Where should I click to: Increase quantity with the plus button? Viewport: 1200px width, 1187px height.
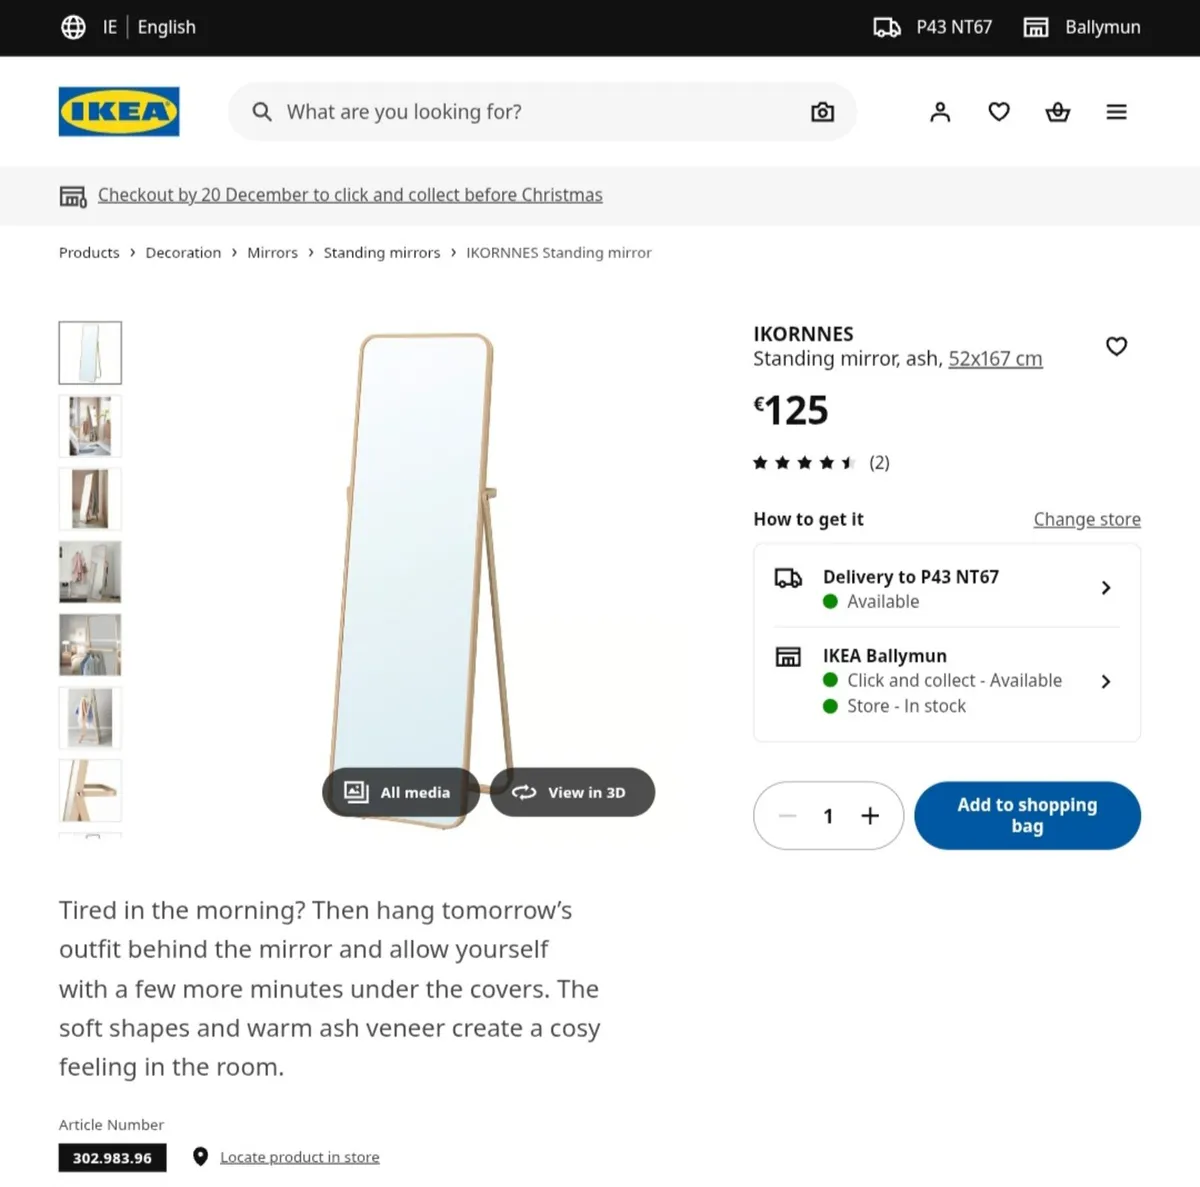(x=869, y=815)
